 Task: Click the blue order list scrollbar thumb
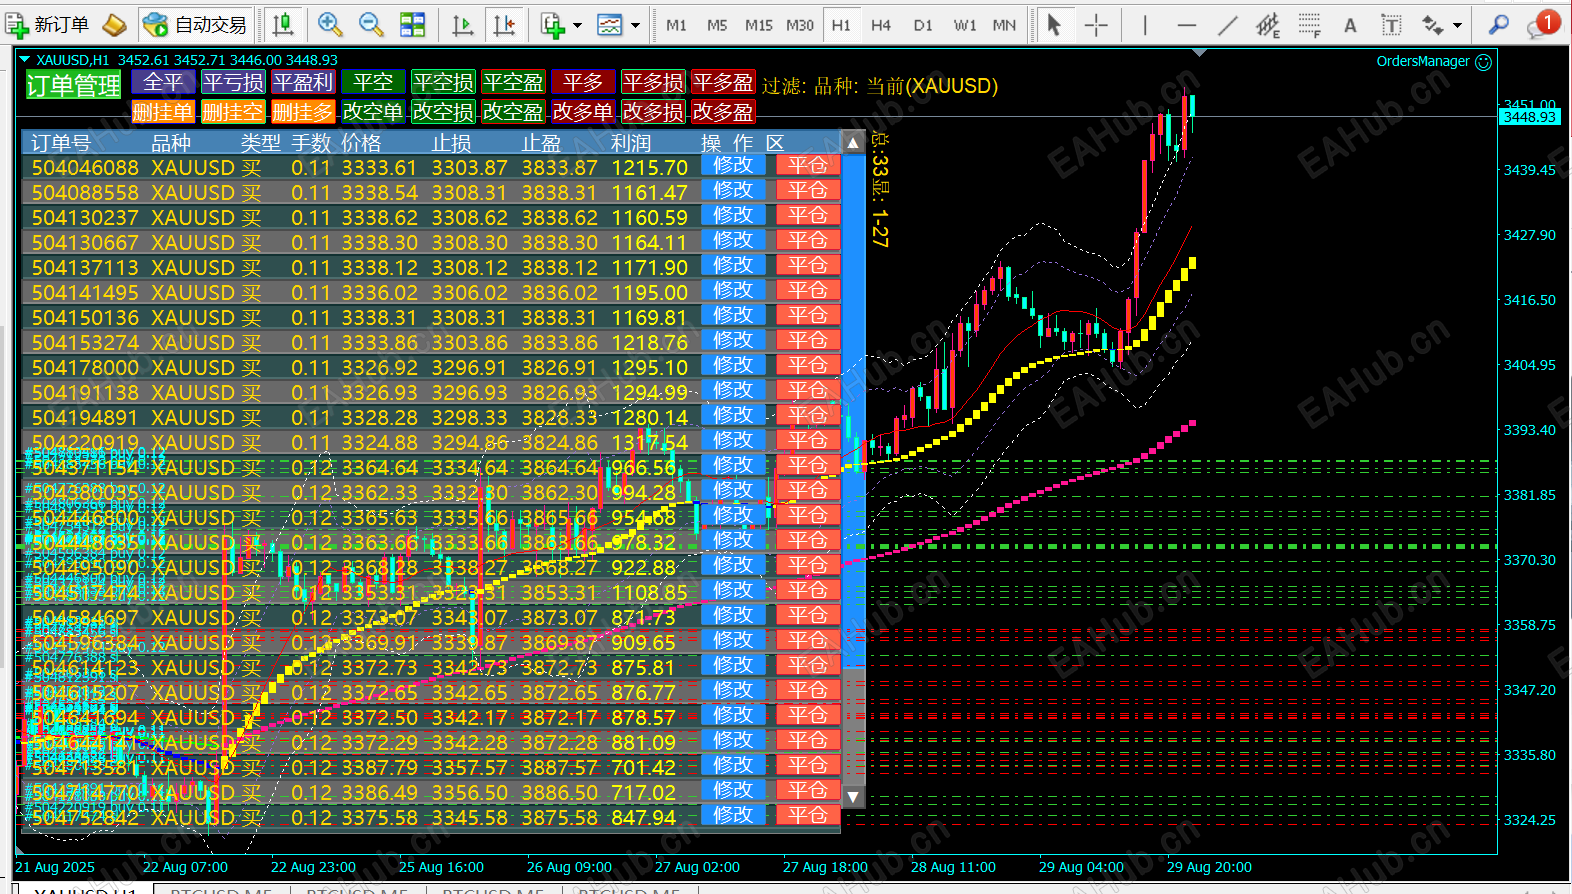[853, 411]
